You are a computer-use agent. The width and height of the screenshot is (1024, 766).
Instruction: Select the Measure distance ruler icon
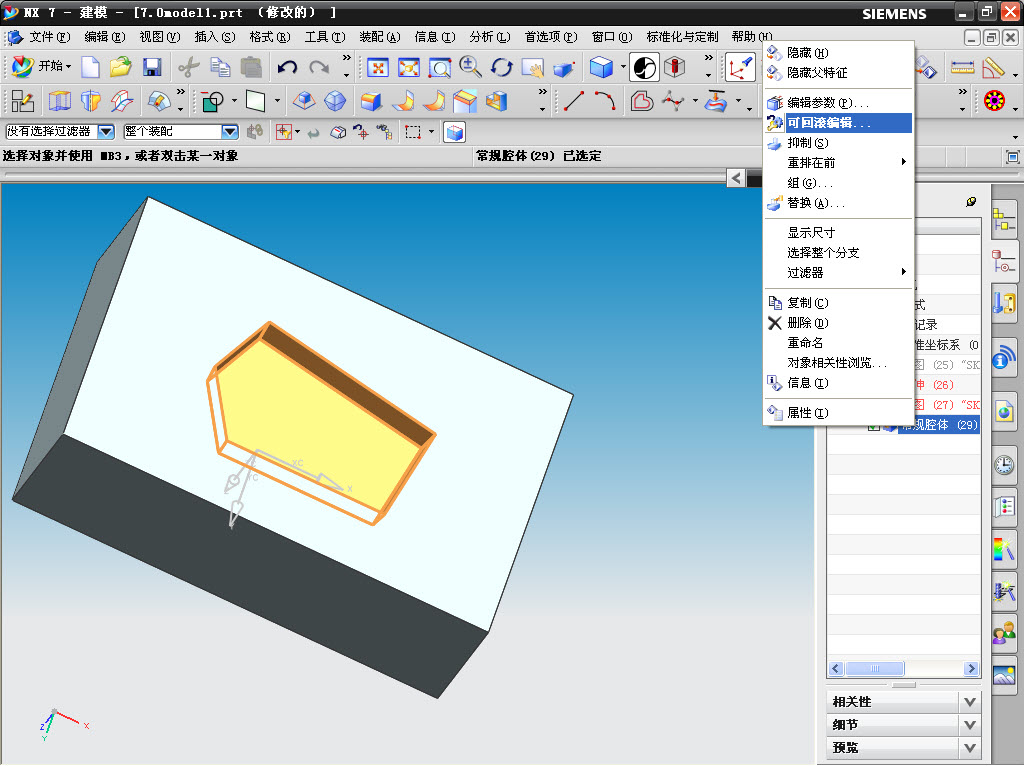tap(962, 67)
